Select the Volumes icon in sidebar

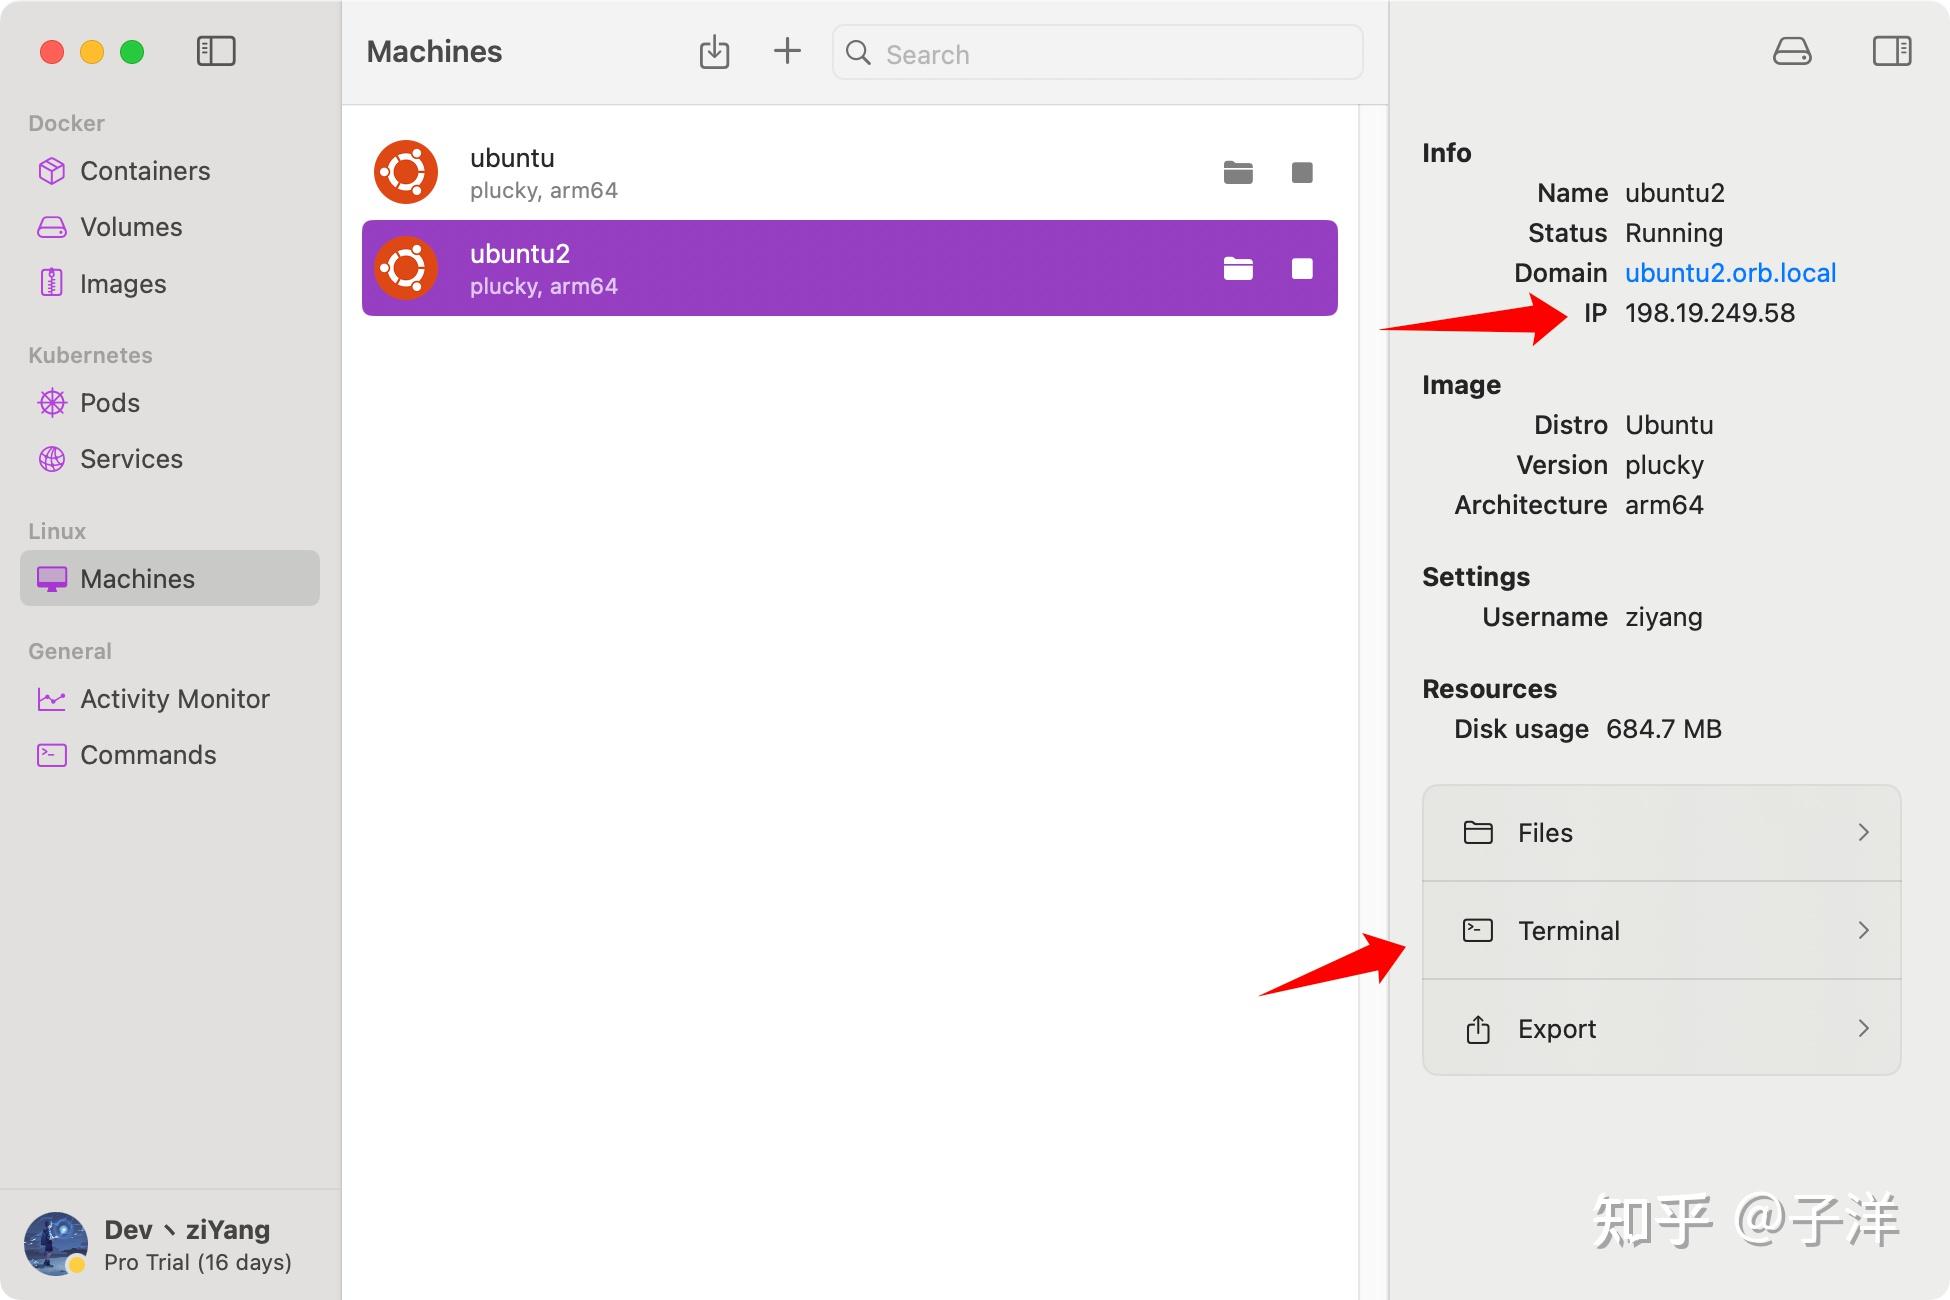[51, 227]
